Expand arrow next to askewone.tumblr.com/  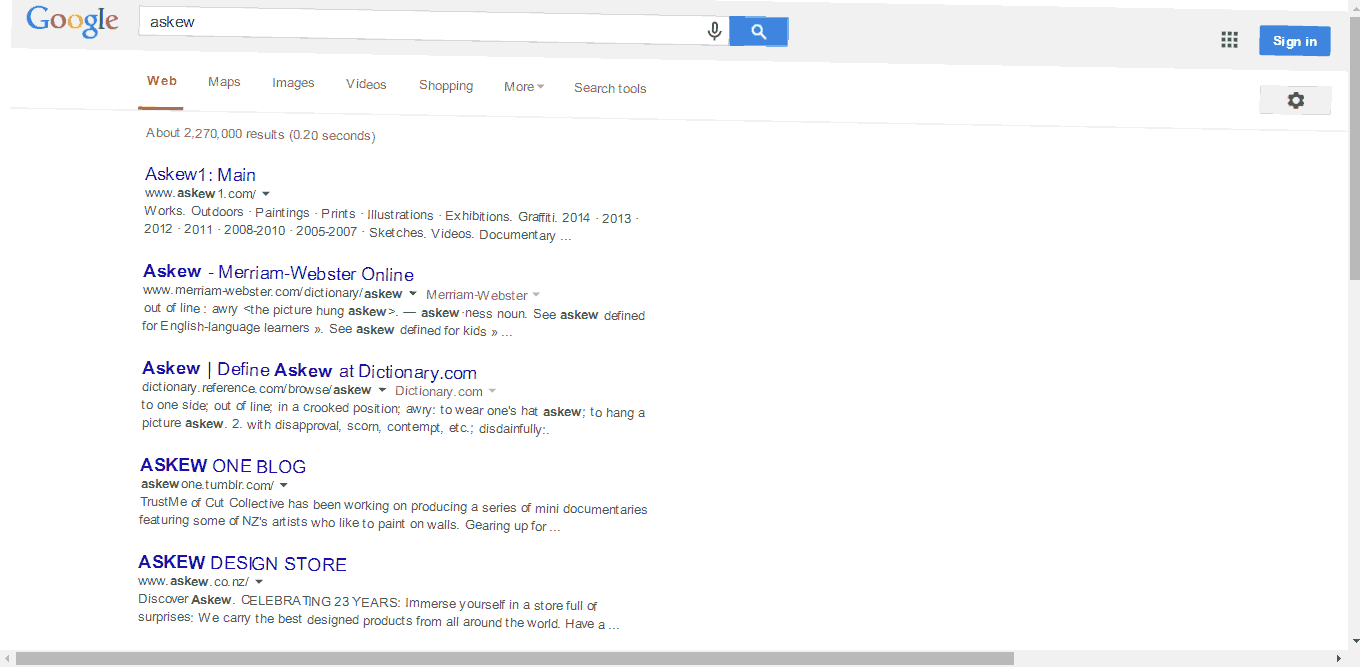click(284, 485)
